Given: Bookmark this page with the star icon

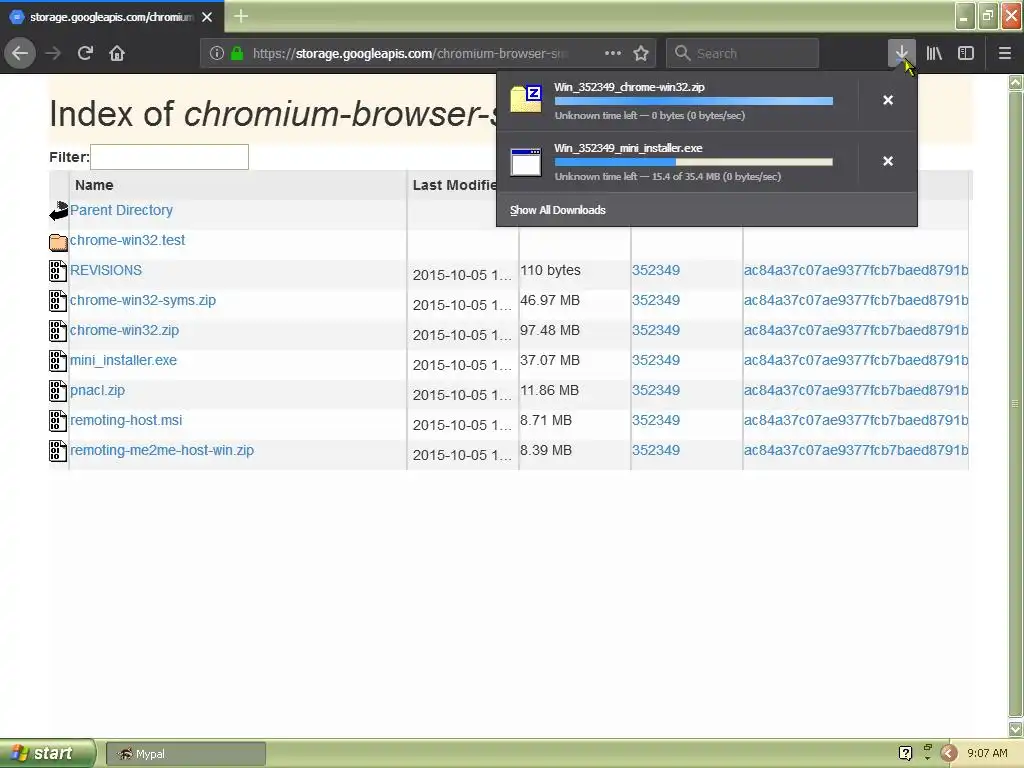Looking at the screenshot, I should click(641, 53).
